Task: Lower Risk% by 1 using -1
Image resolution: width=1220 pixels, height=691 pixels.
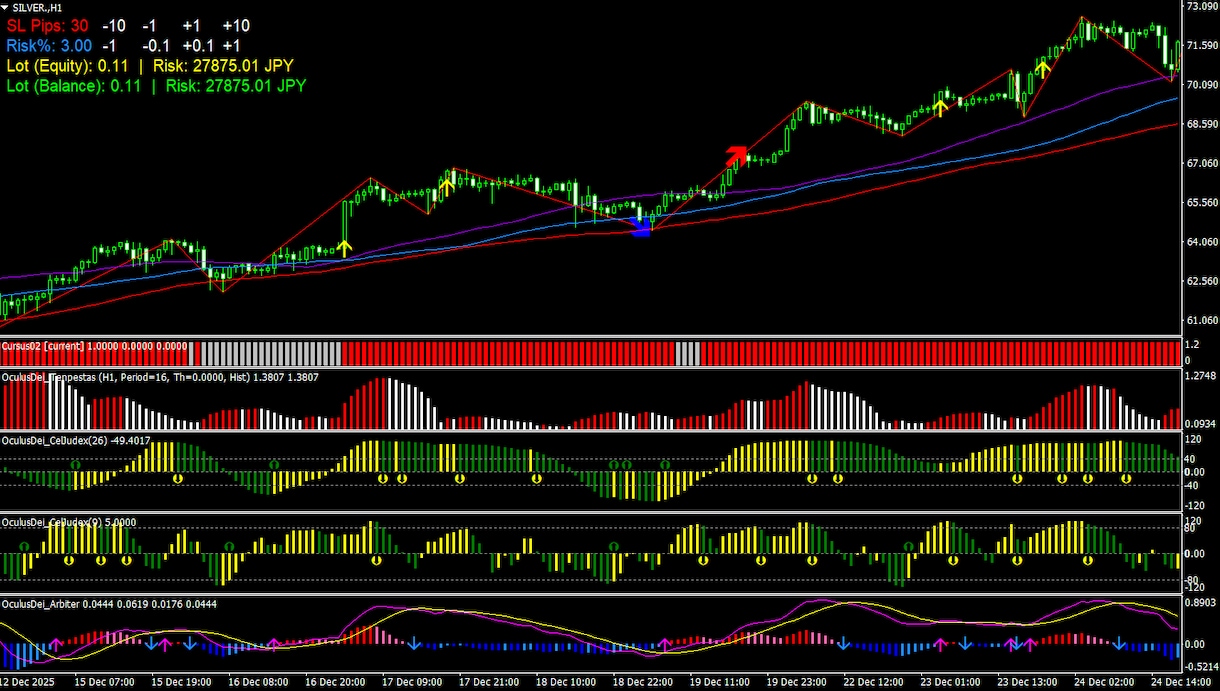Action: (x=109, y=45)
